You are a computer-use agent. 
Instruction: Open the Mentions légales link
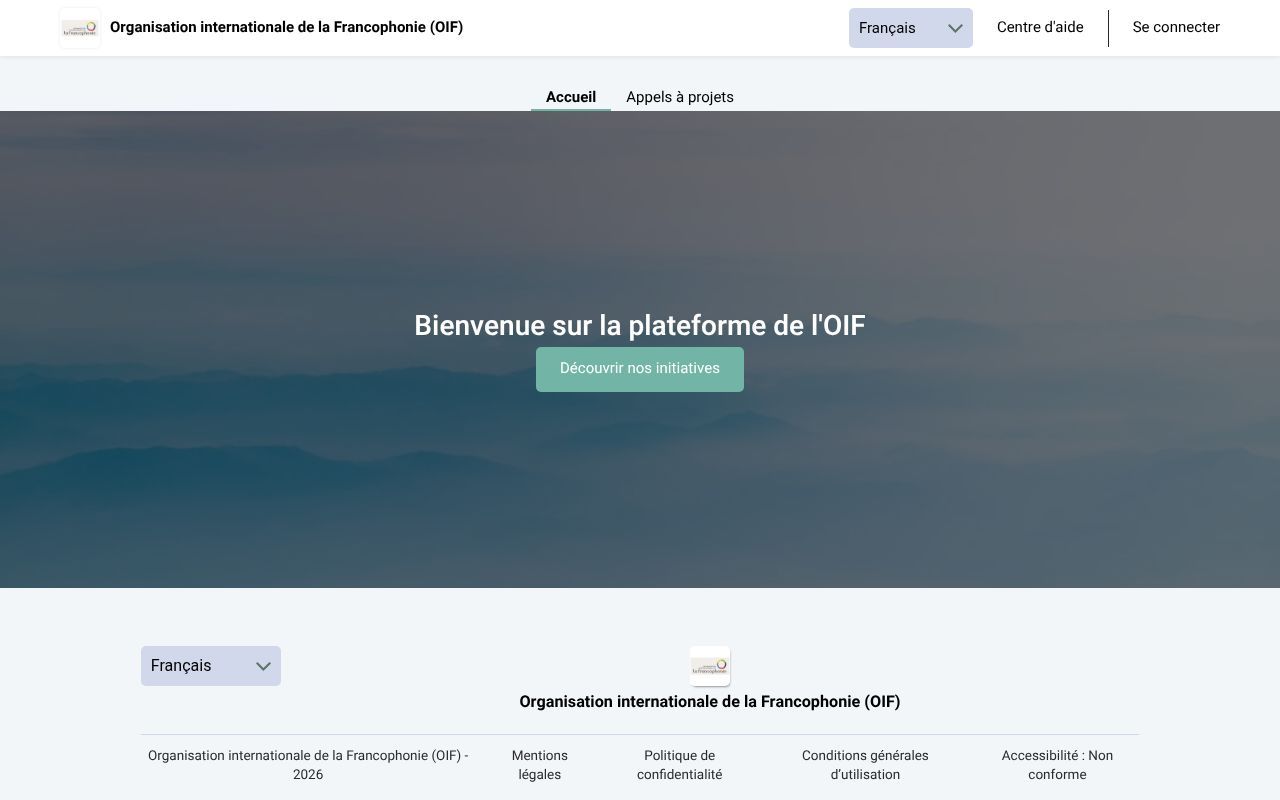coord(540,765)
